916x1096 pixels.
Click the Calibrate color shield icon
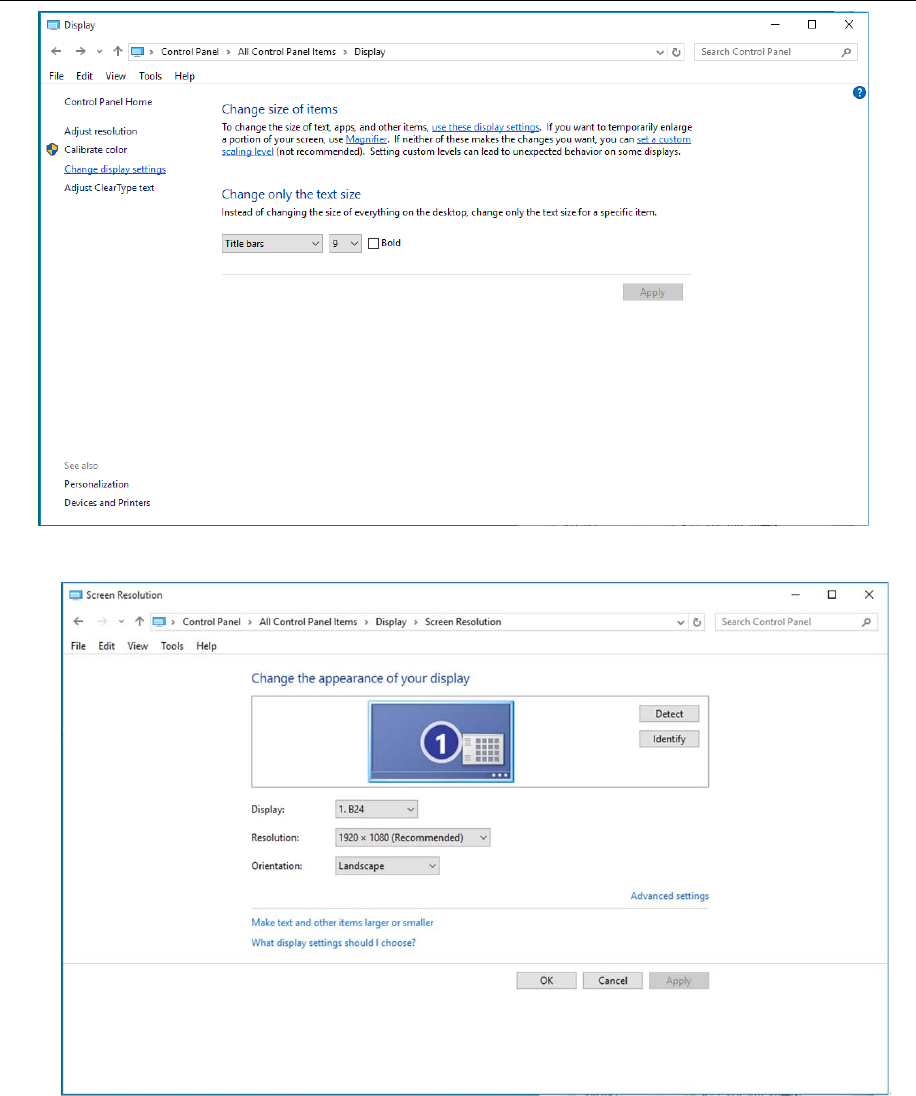coord(52,149)
